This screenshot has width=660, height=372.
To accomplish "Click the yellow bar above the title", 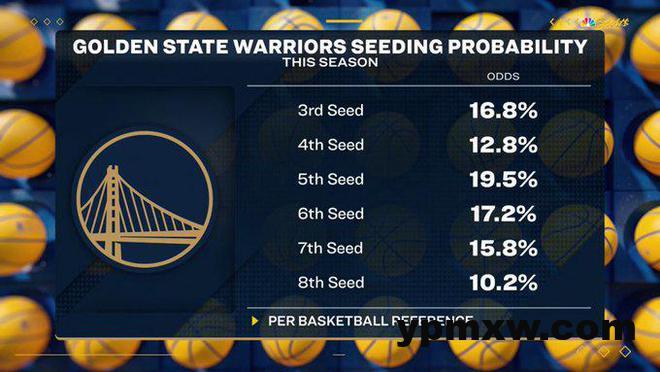I will [x=344, y=21].
